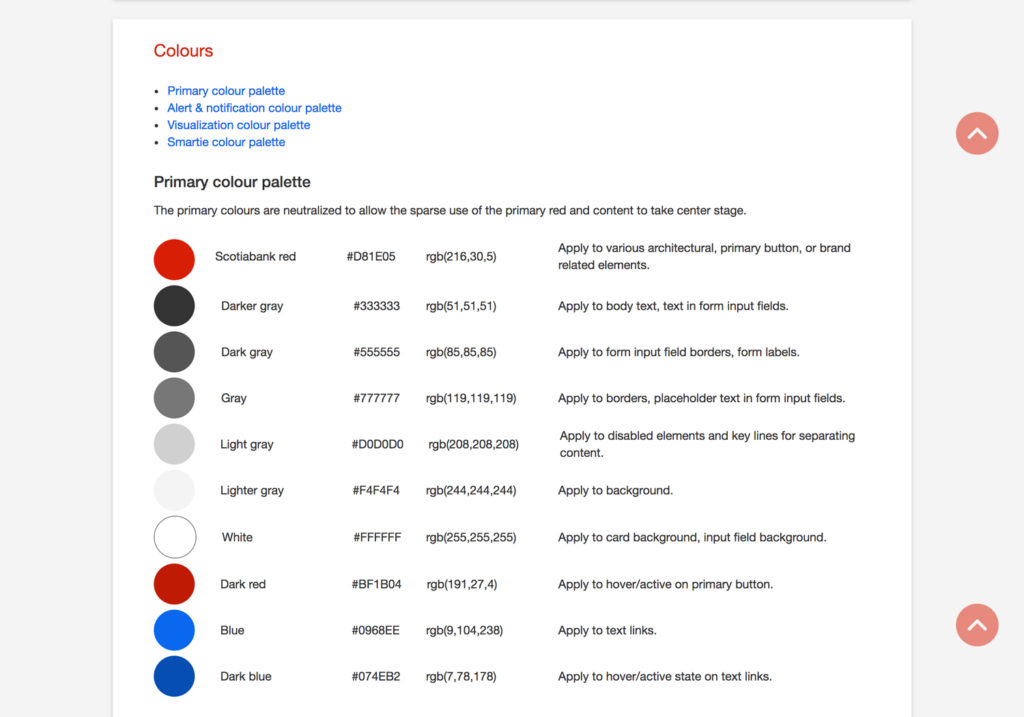
Task: Click the upper back-to-top arrow icon
Action: 977,133
